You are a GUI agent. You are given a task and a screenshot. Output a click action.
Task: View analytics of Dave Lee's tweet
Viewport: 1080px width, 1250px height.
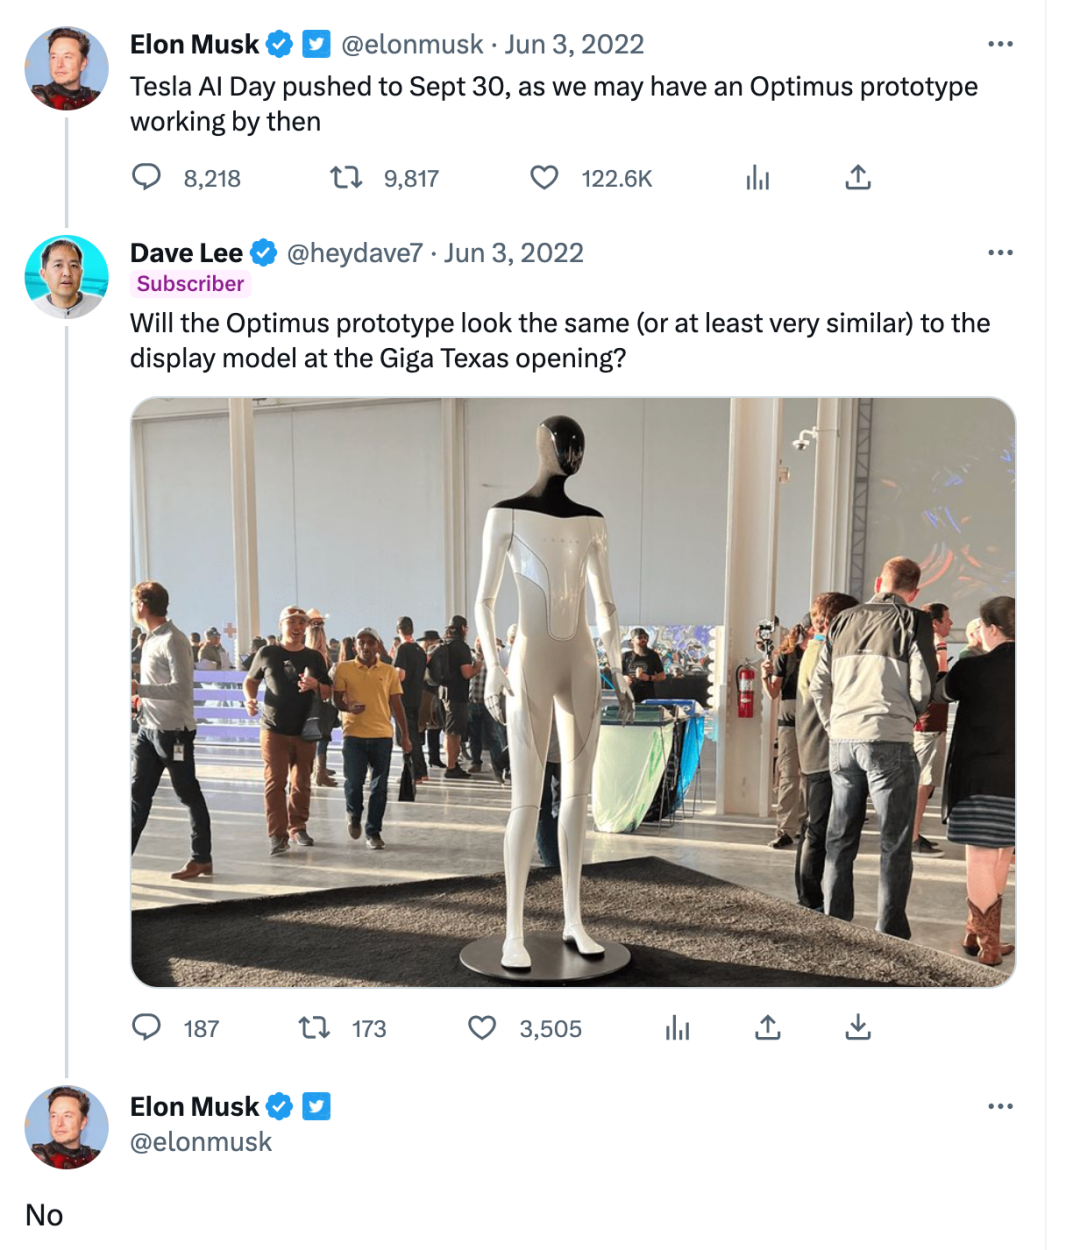pyautogui.click(x=677, y=1027)
